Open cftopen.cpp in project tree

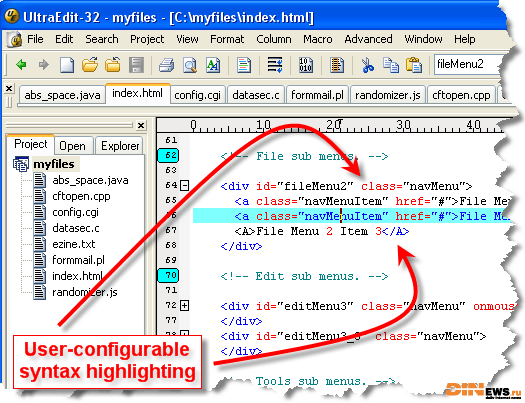81,196
